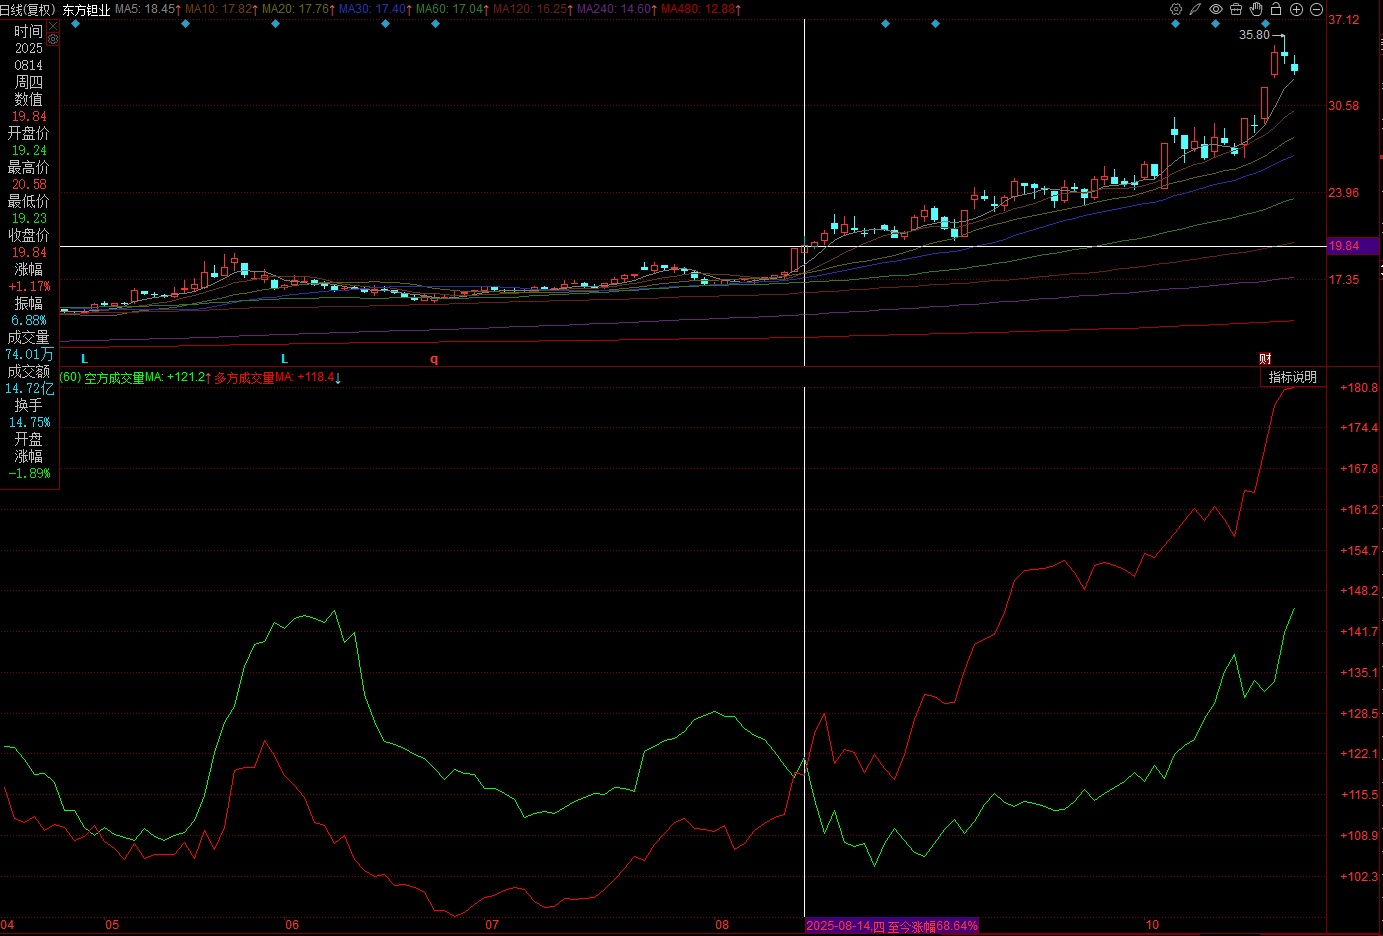Open chart settings gear icon

click(1176, 9)
